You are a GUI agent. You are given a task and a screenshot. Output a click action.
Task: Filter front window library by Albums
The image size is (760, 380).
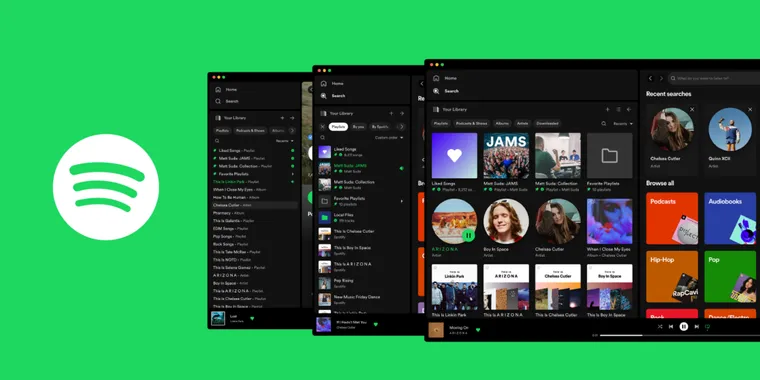(502, 124)
